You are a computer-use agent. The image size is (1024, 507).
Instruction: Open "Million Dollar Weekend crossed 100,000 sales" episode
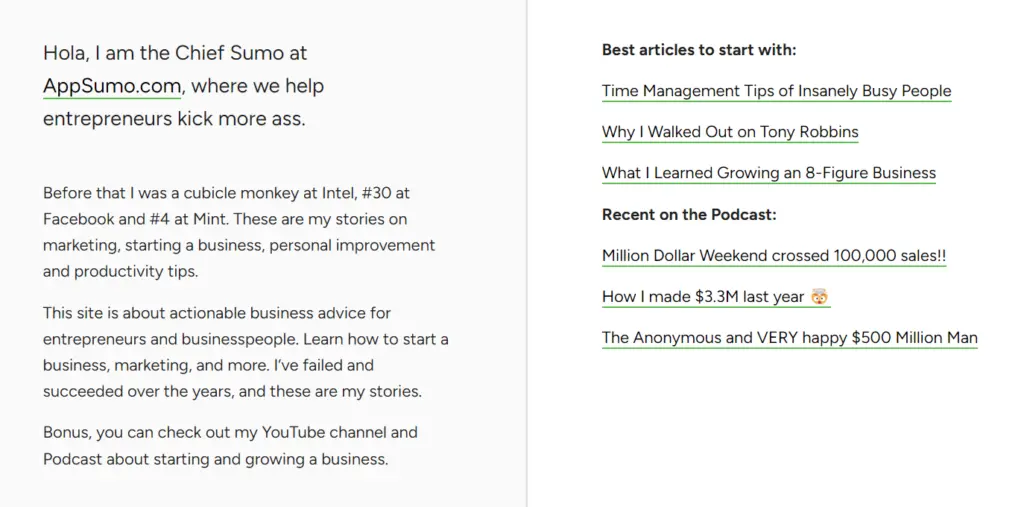click(x=773, y=256)
